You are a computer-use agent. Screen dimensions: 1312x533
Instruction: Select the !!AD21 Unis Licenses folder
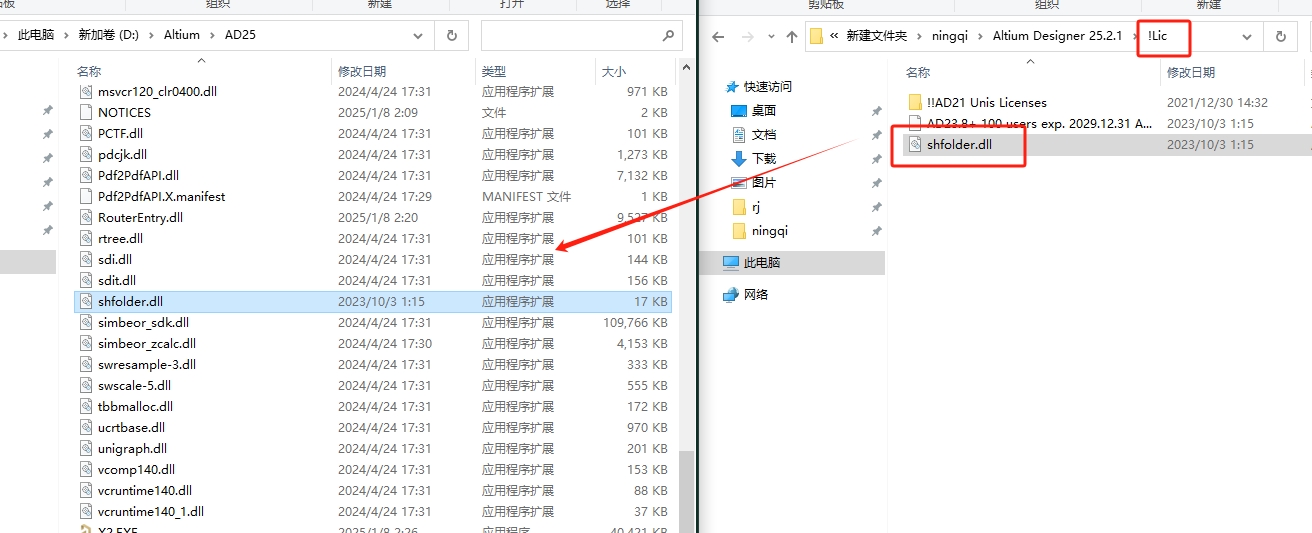tap(986, 102)
